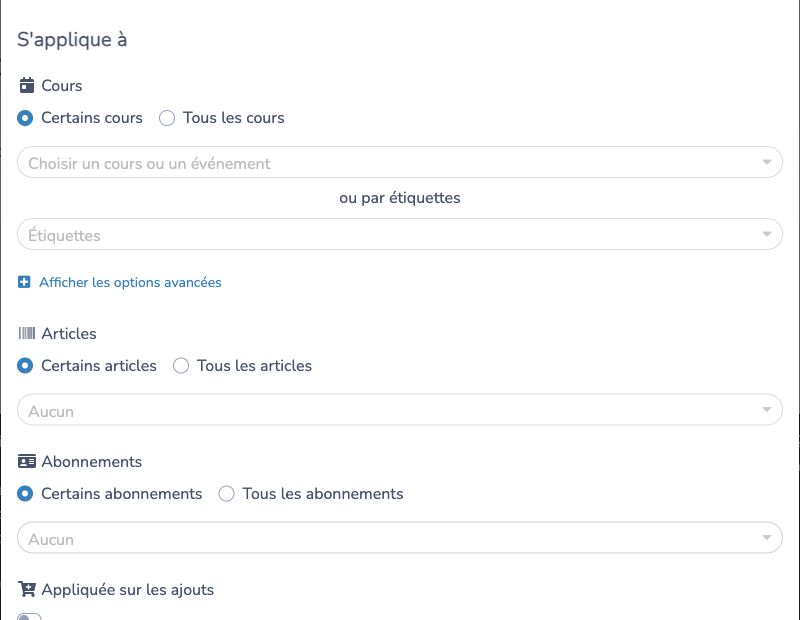
Task: Click the Tous les cours label text
Action: (x=234, y=118)
